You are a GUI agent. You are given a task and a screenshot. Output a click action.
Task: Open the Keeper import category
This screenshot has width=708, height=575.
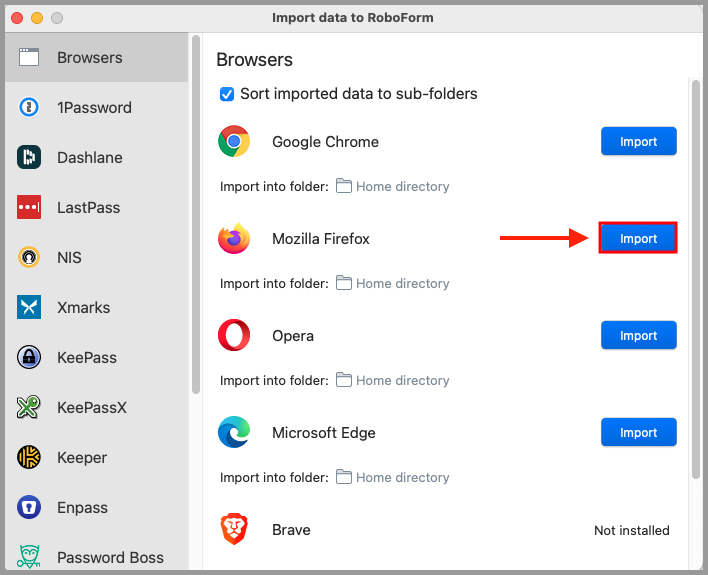point(97,457)
